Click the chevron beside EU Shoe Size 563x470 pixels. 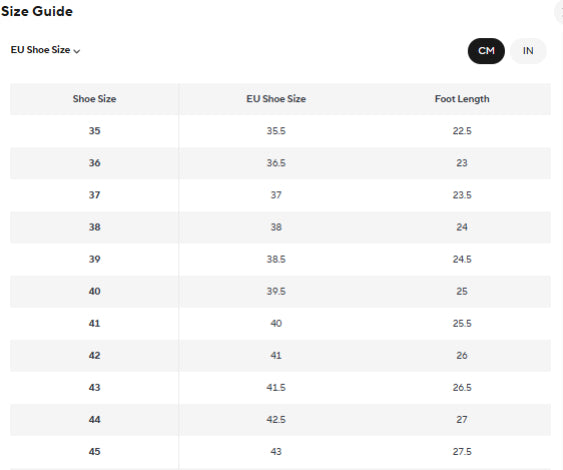(x=76, y=51)
